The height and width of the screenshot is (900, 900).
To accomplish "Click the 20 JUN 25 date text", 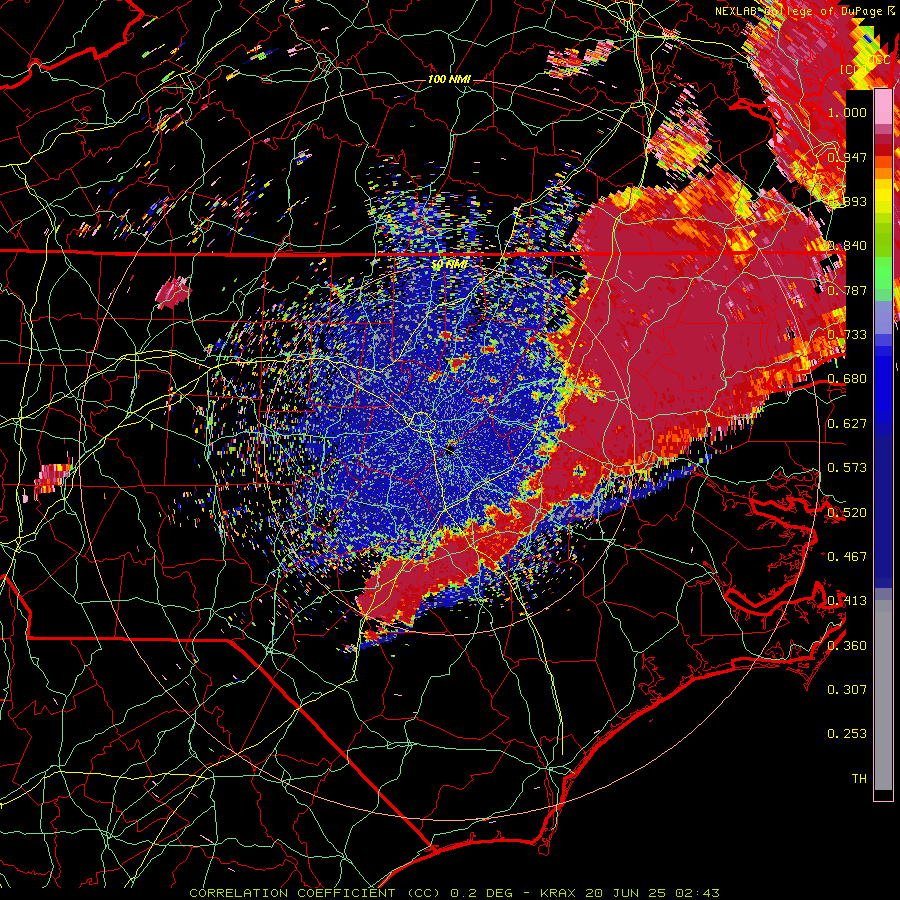I will [627, 893].
